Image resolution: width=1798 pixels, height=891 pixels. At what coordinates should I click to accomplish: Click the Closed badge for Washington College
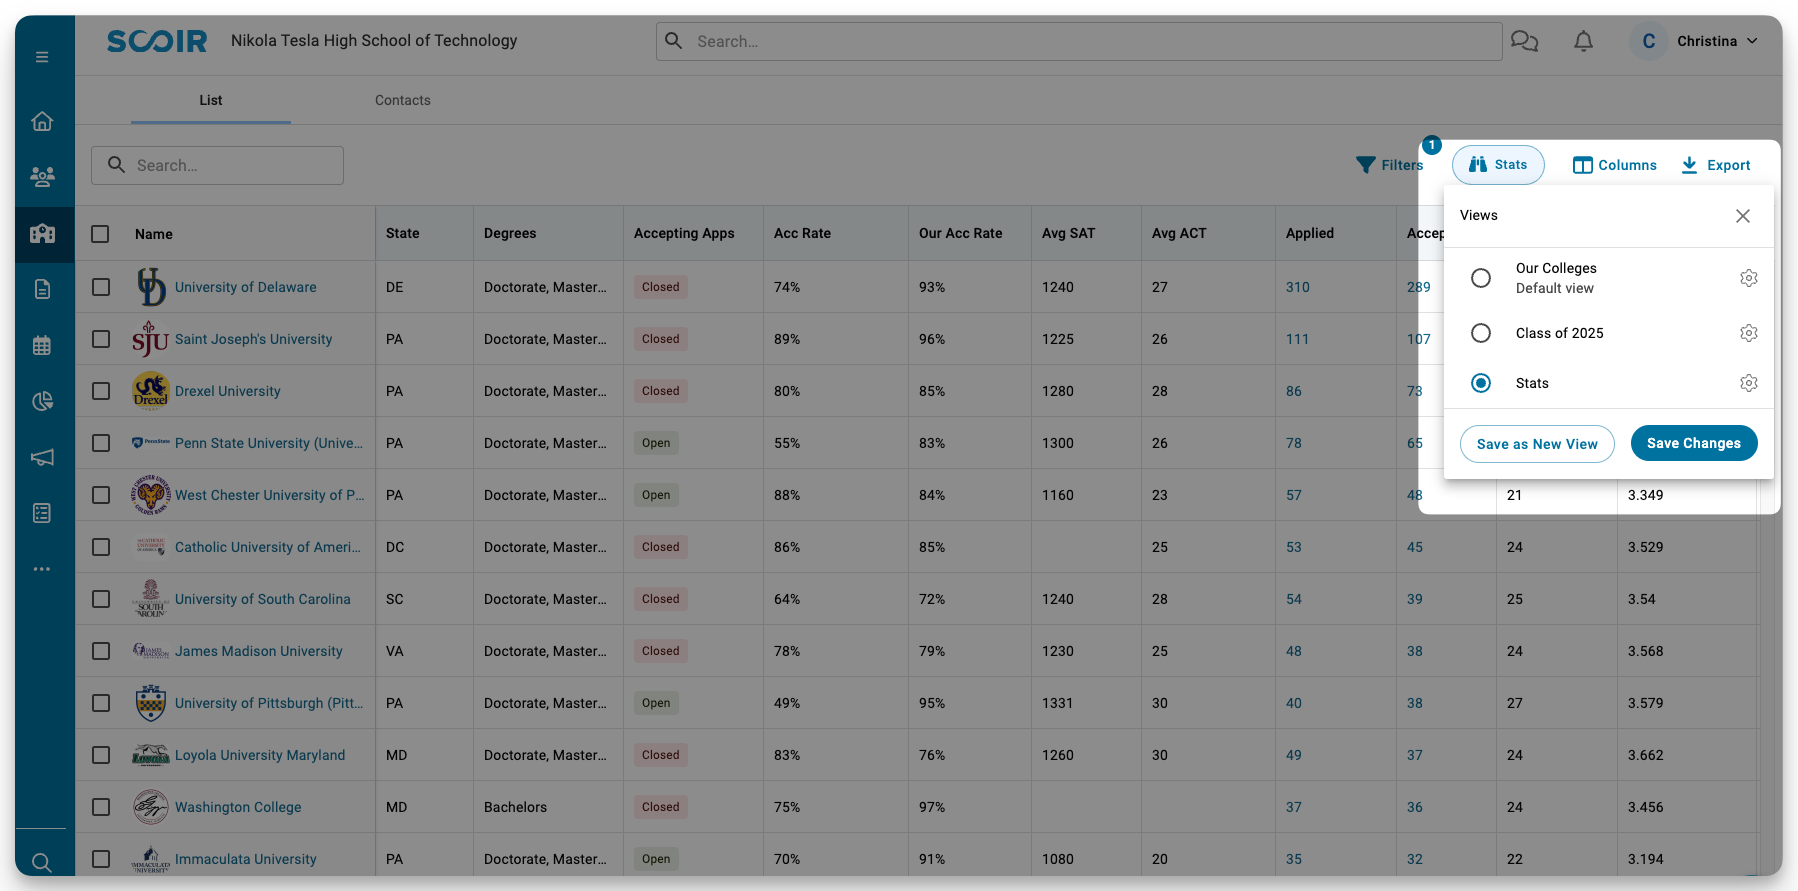pos(660,807)
